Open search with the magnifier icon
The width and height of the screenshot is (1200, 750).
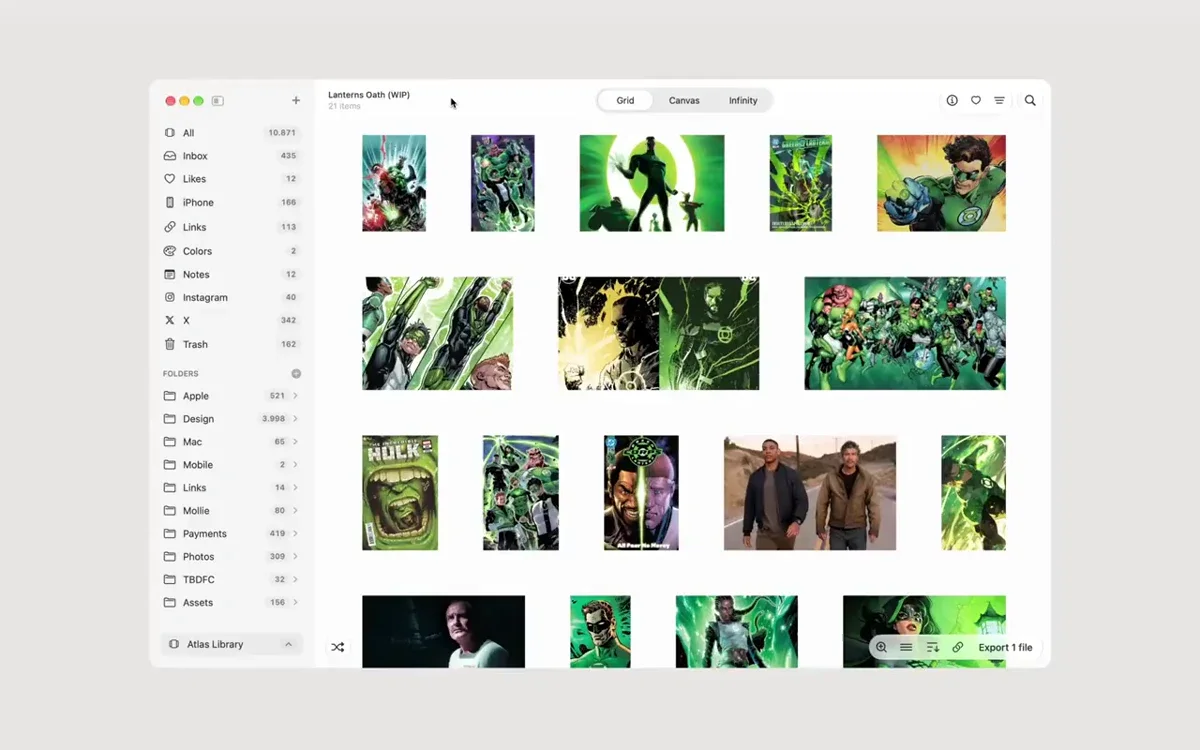click(x=1030, y=101)
